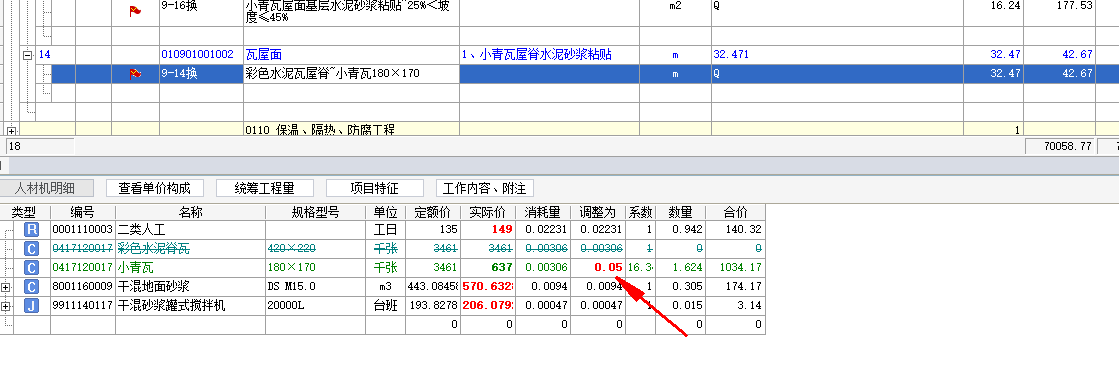
Task: Click code 9911140117 in mixer row
Action: click(x=83, y=306)
